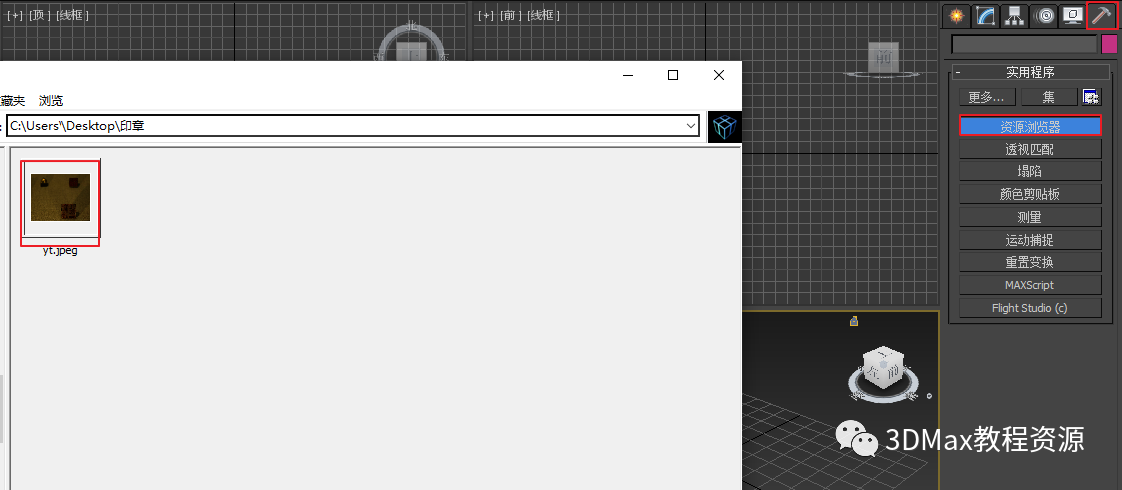
Task: Open the MAXScript utility
Action: point(1030,285)
